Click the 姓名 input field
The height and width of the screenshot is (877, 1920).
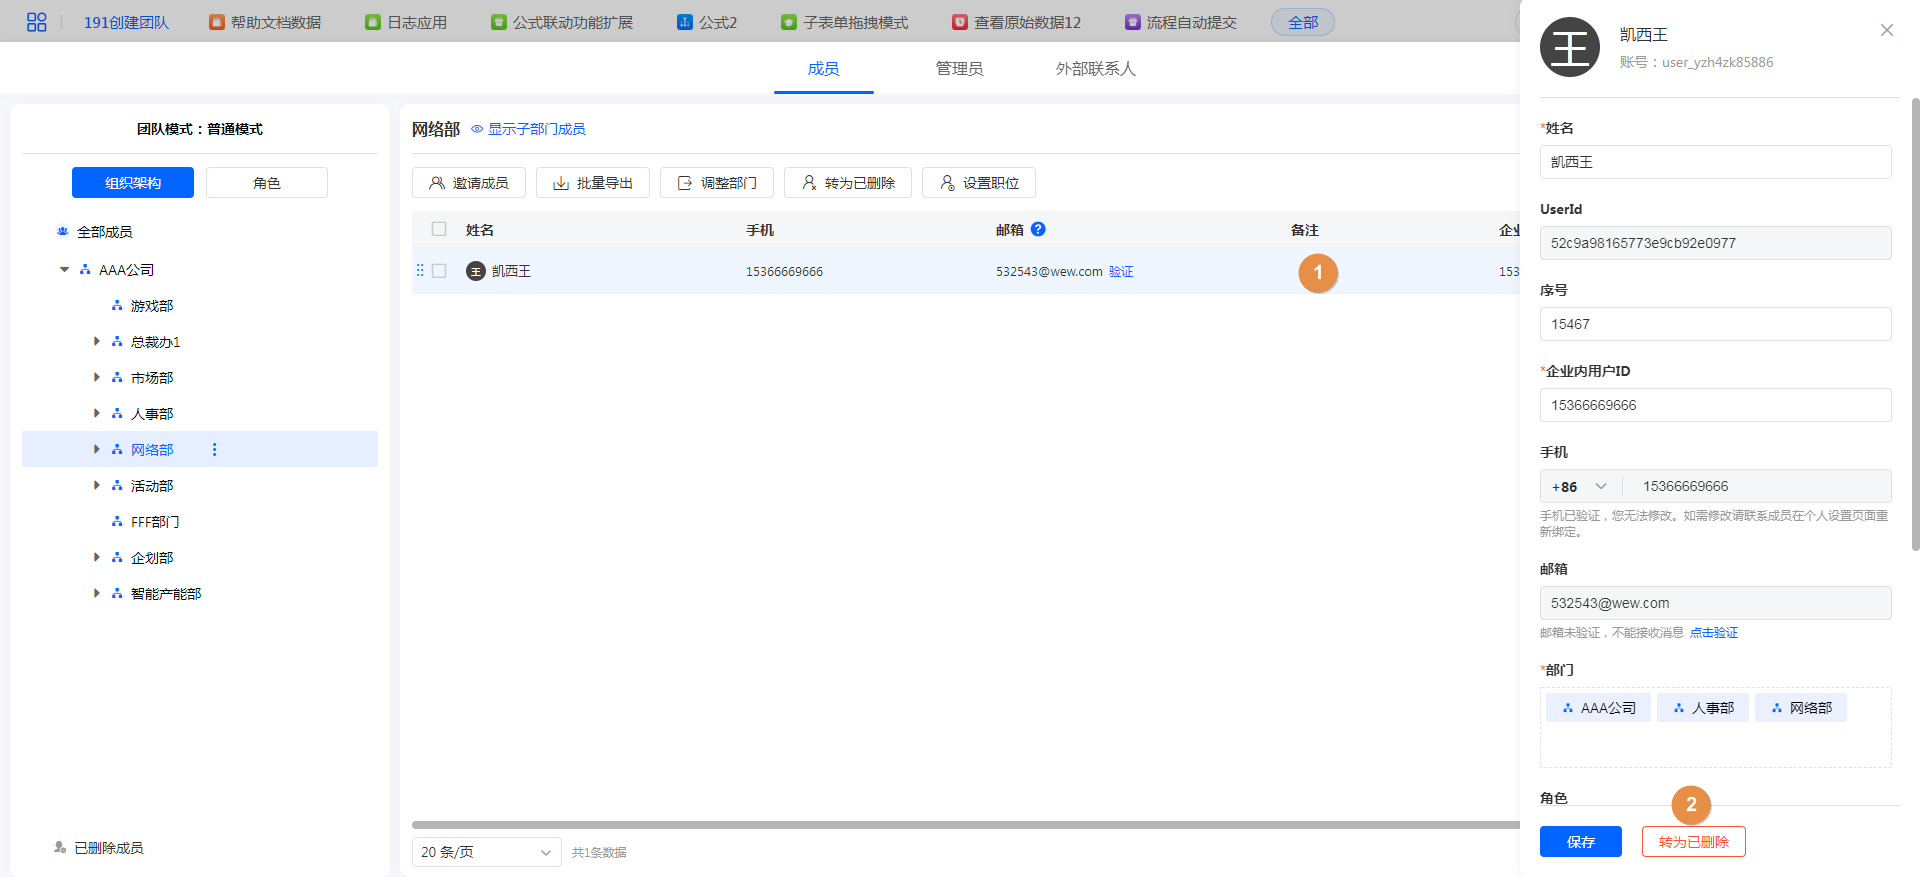tap(1714, 162)
